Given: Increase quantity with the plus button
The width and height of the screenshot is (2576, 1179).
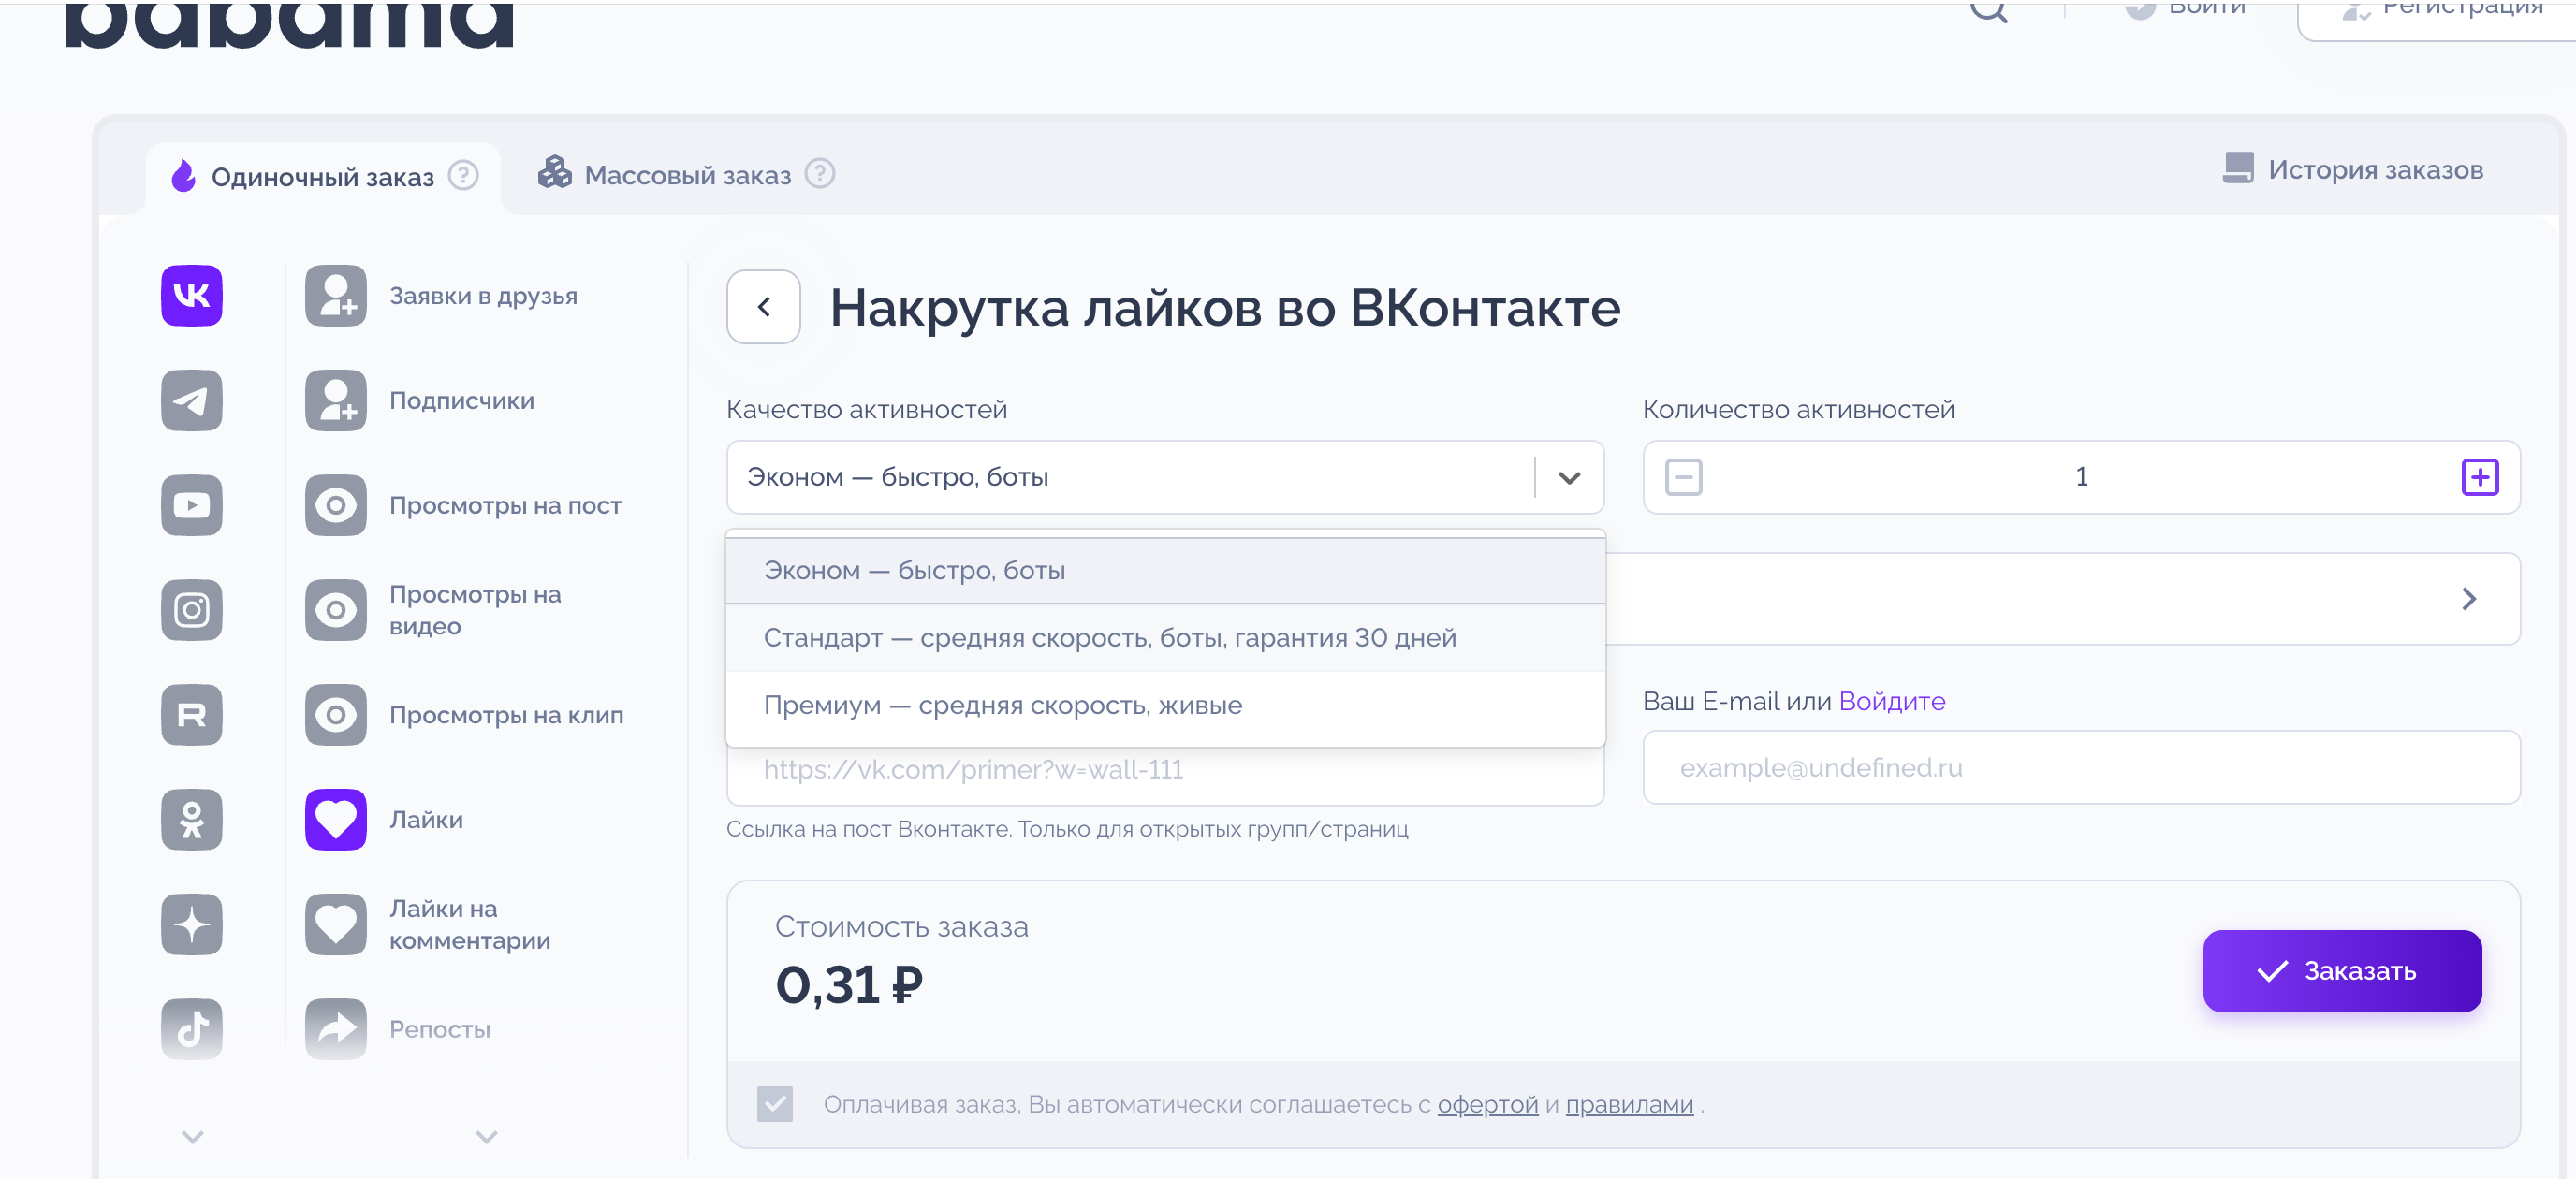Looking at the screenshot, I should tap(2480, 477).
